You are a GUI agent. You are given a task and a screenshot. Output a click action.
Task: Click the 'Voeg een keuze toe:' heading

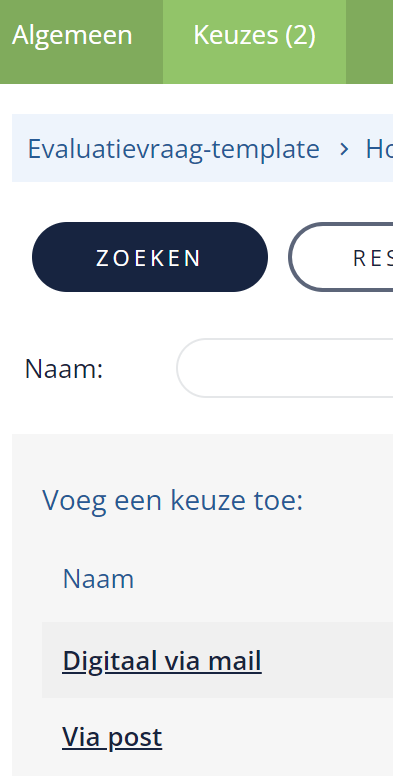[172, 500]
